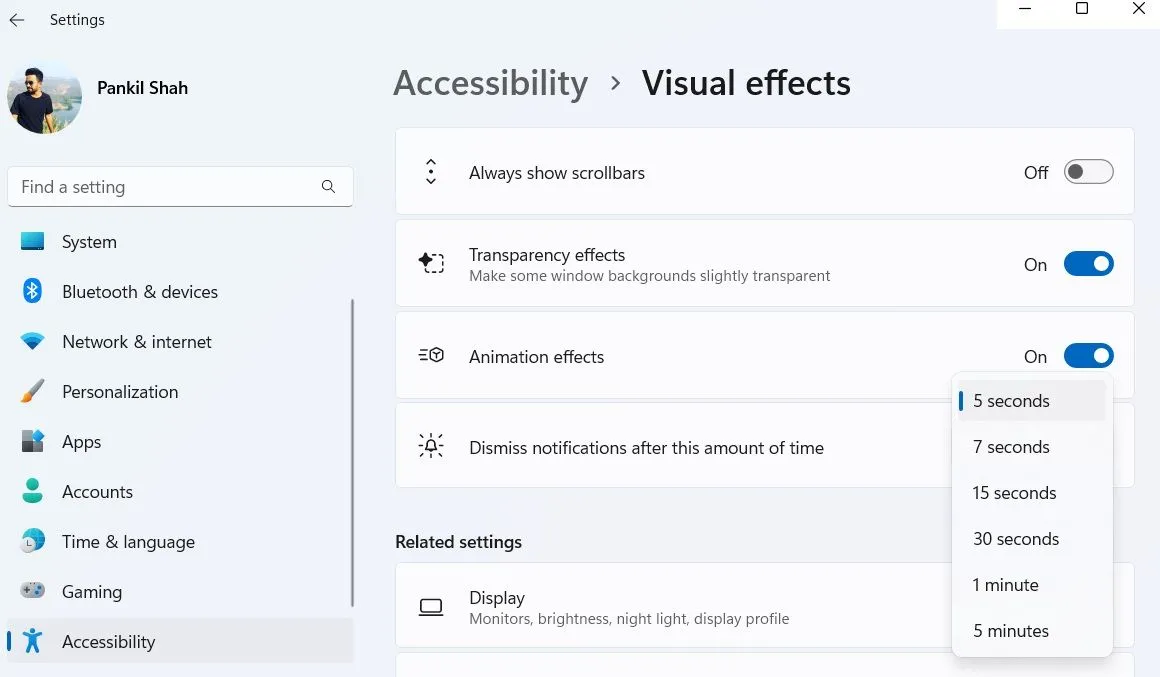This screenshot has height=677, width=1160.
Task: Click Transparency effects label
Action: tap(547, 255)
